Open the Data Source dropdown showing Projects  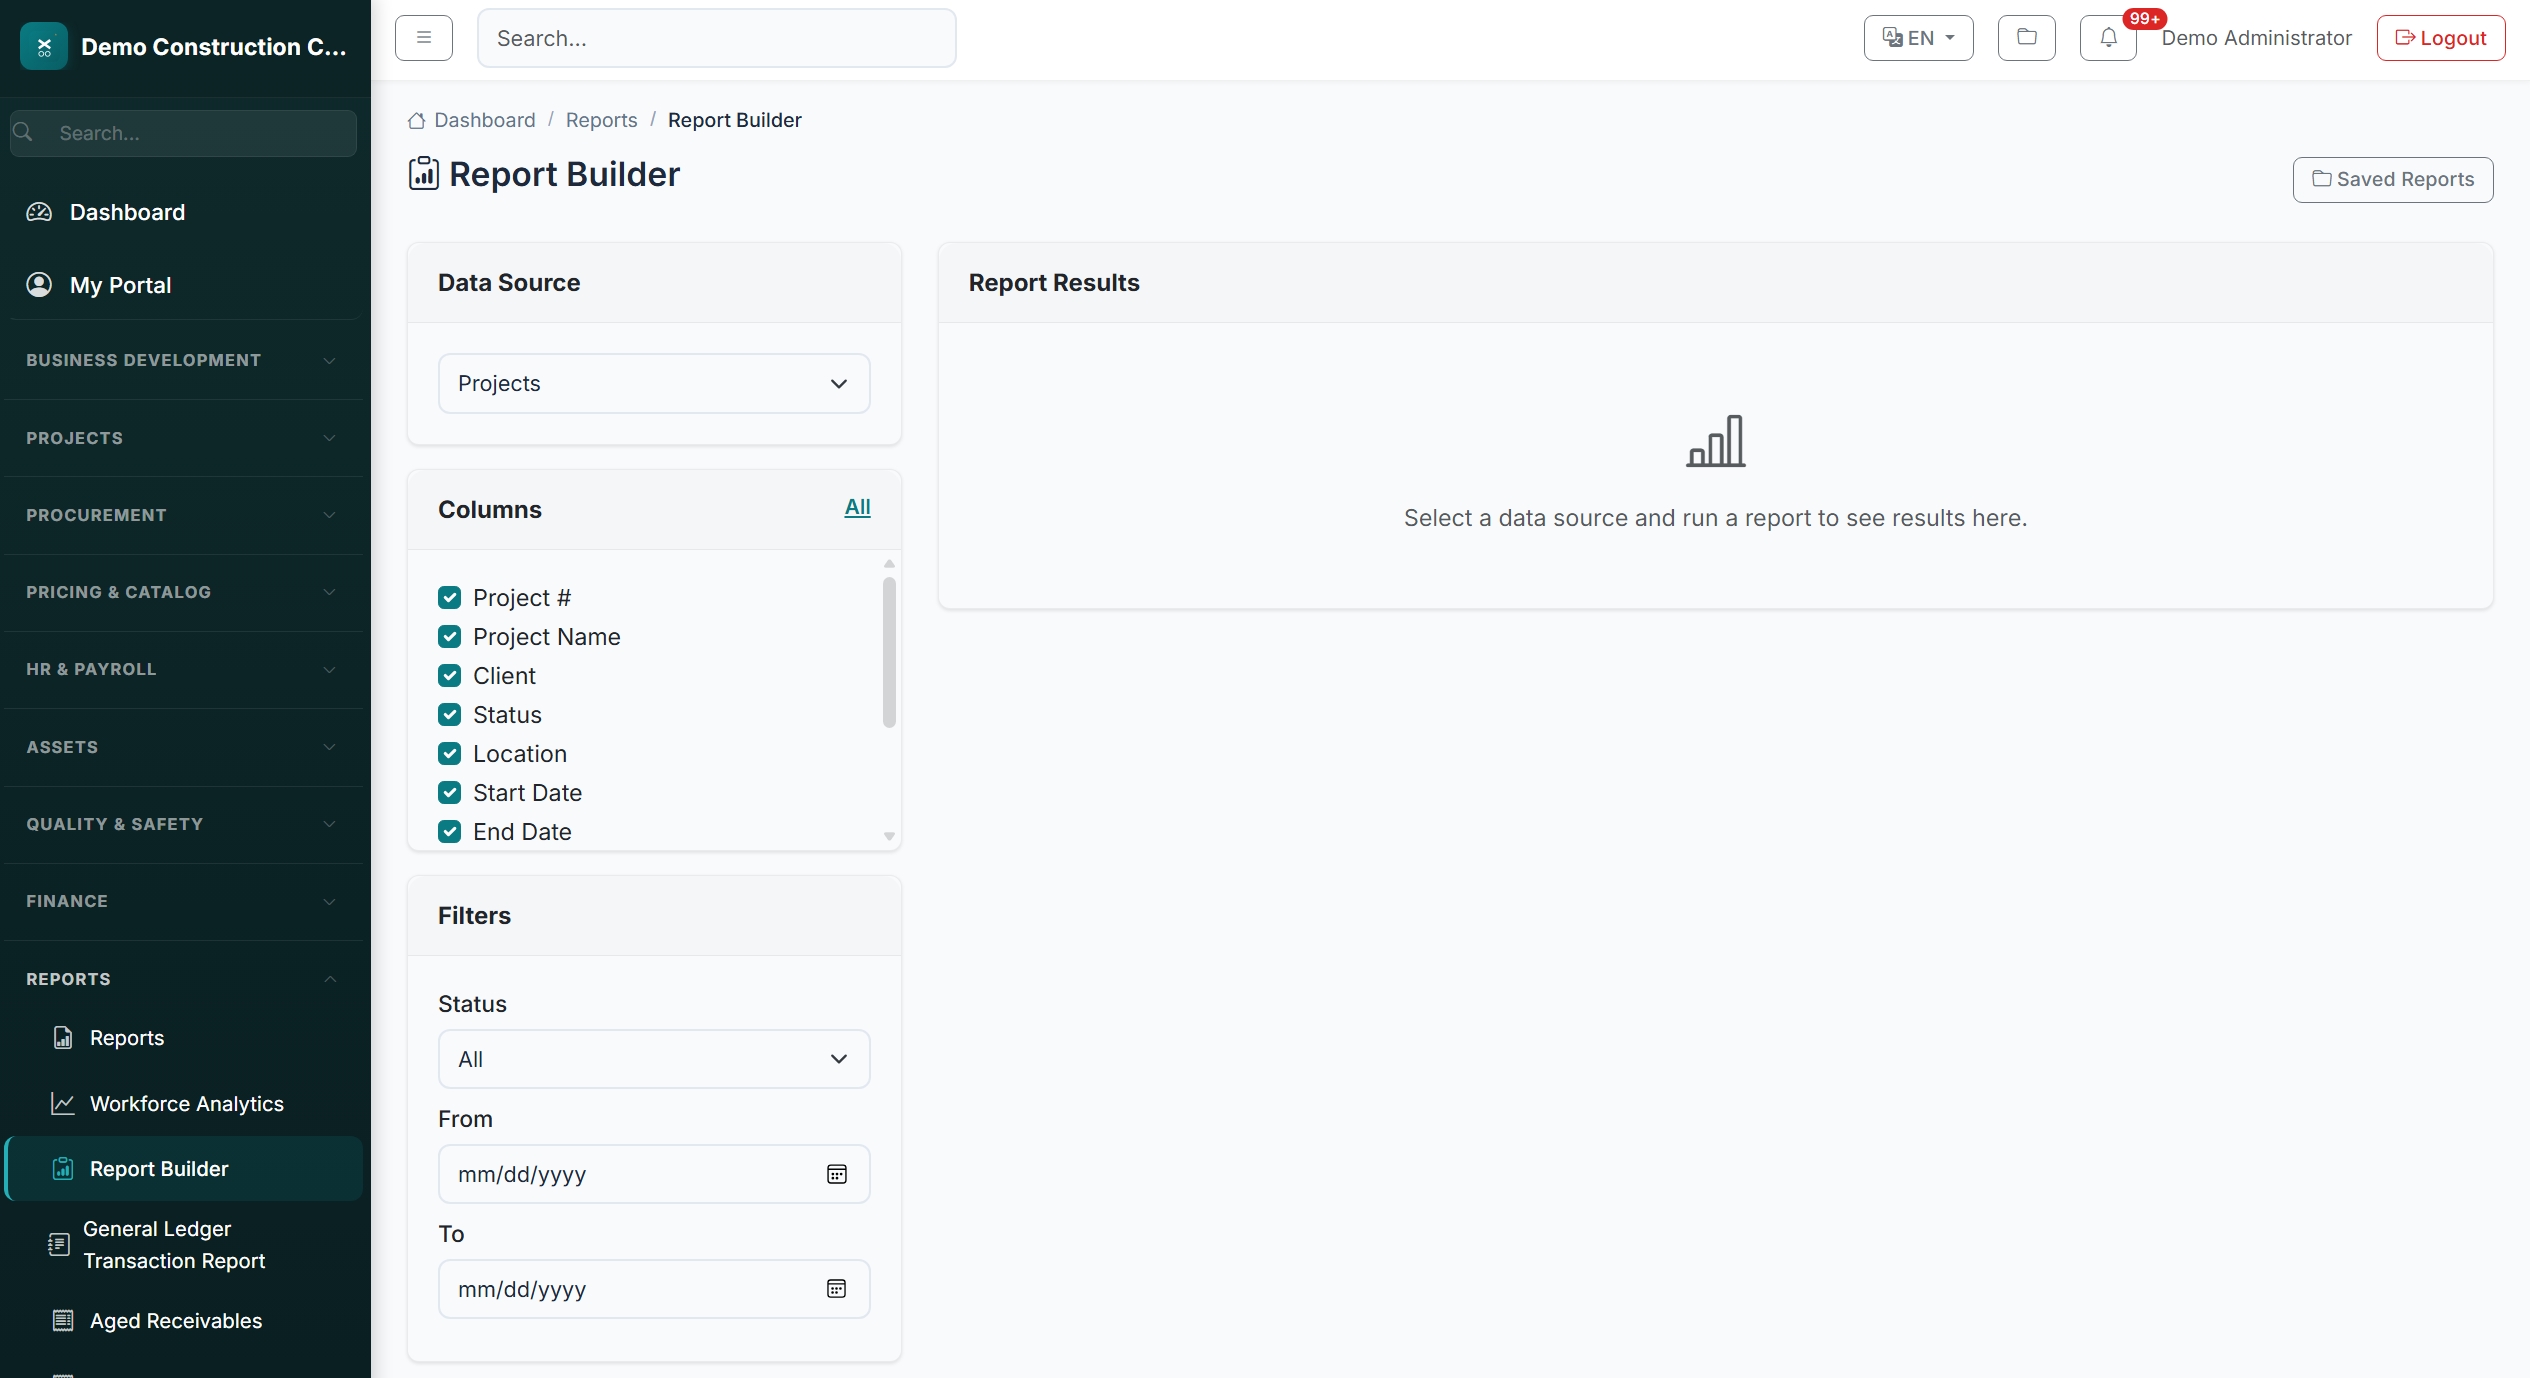654,383
